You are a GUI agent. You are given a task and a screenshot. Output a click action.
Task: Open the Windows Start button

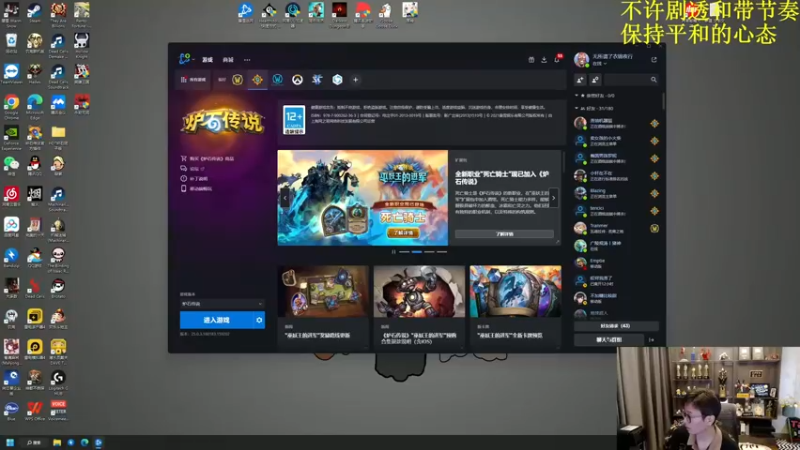[x=9, y=442]
